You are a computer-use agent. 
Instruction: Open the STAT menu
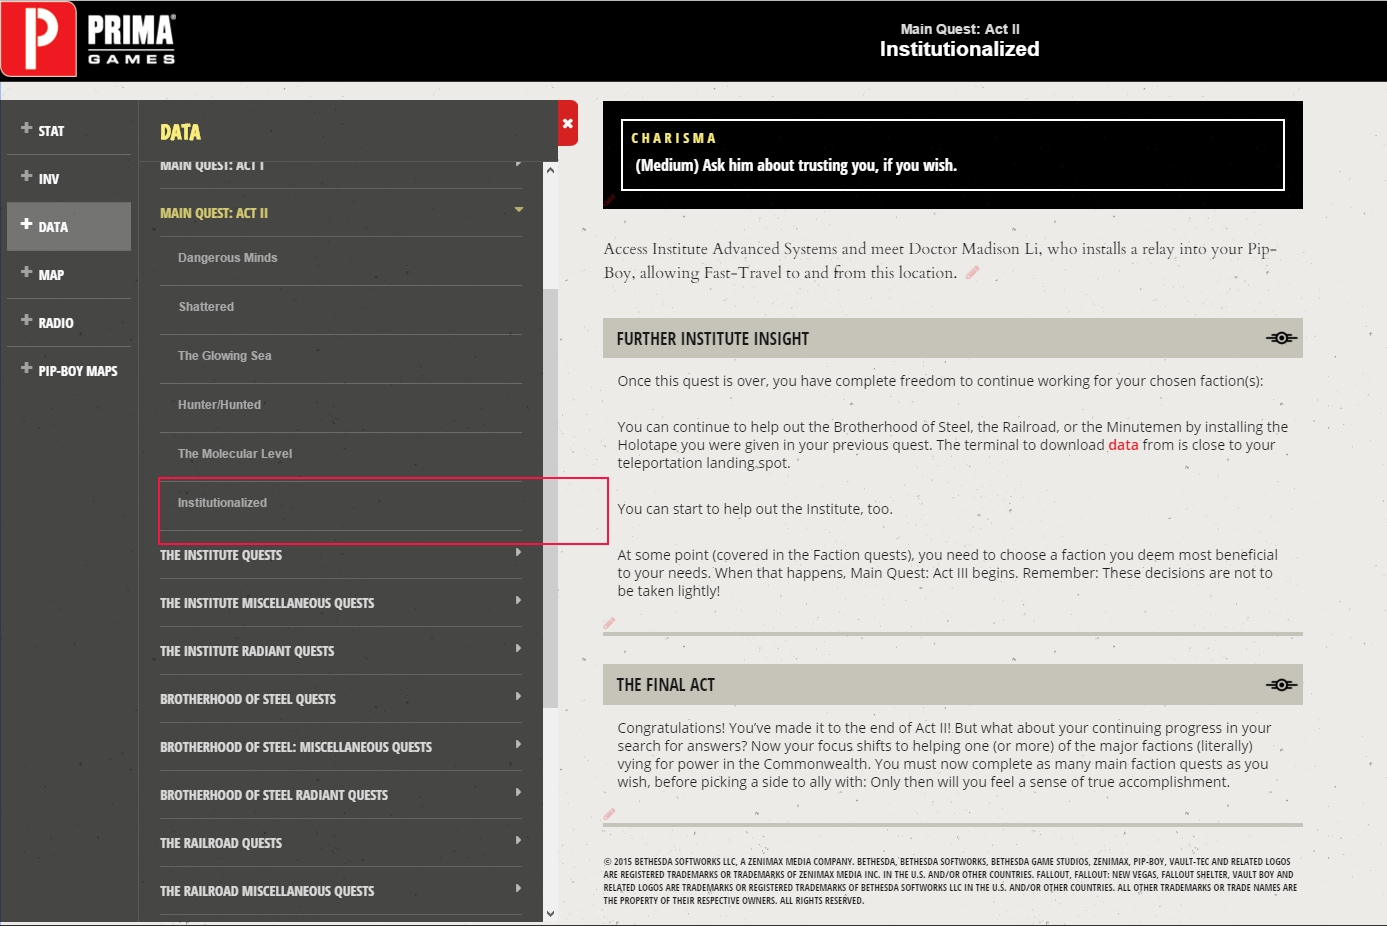click(x=69, y=131)
